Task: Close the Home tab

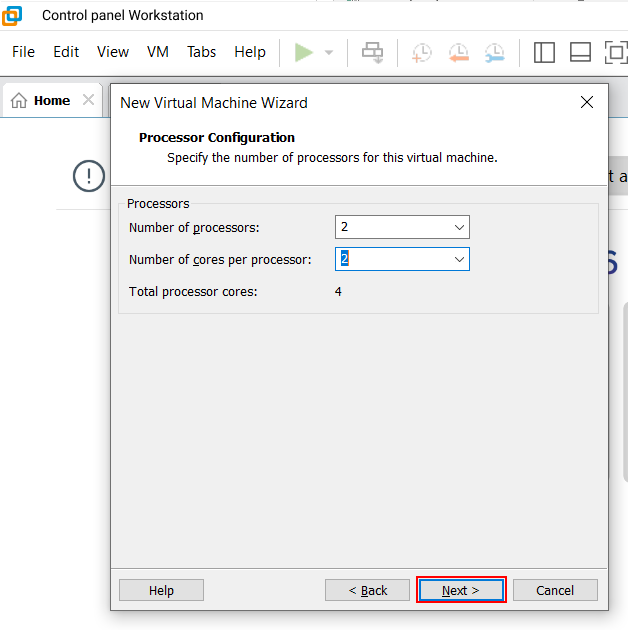Action: (x=88, y=100)
